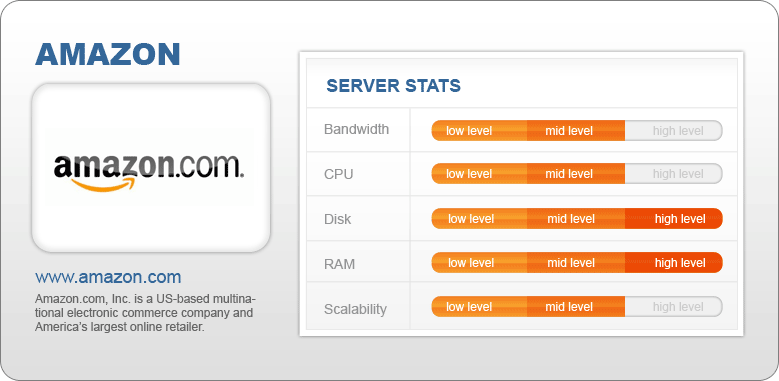Click the Disk row label
Image resolution: width=779 pixels, height=381 pixels.
[337, 219]
